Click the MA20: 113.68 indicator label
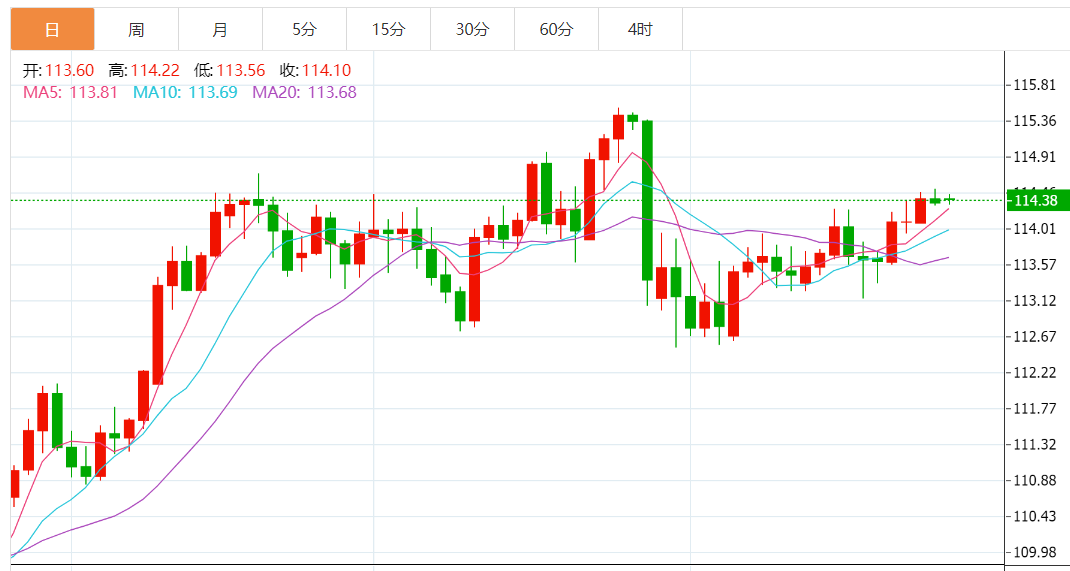 point(304,92)
